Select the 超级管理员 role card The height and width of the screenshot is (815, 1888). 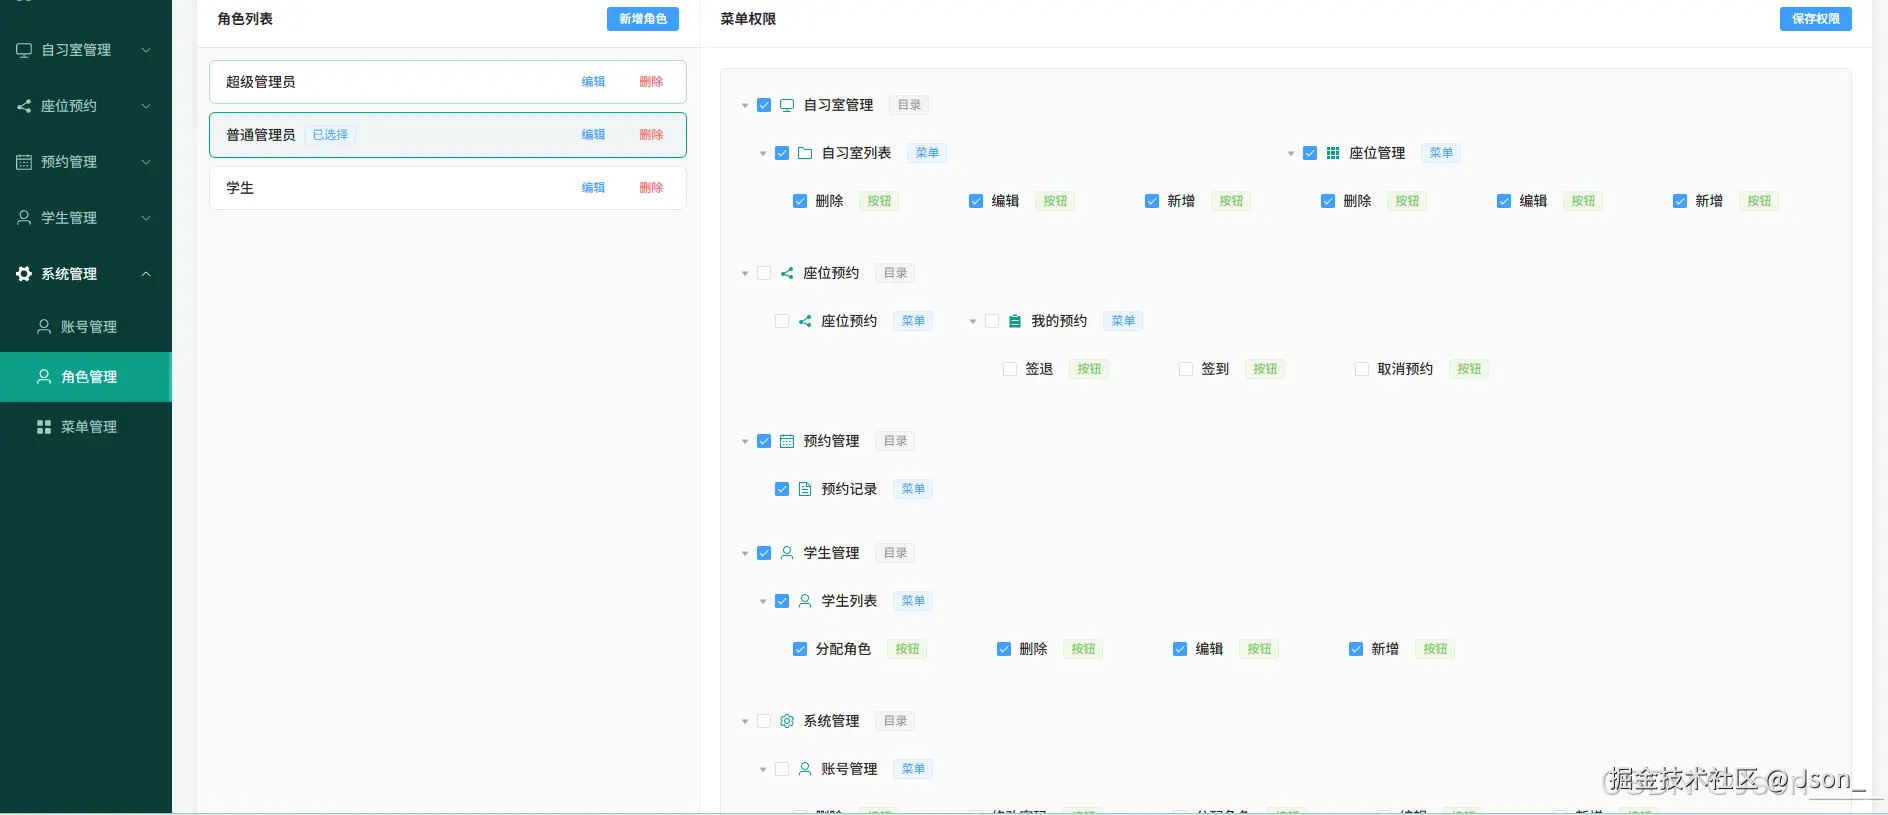pos(448,82)
